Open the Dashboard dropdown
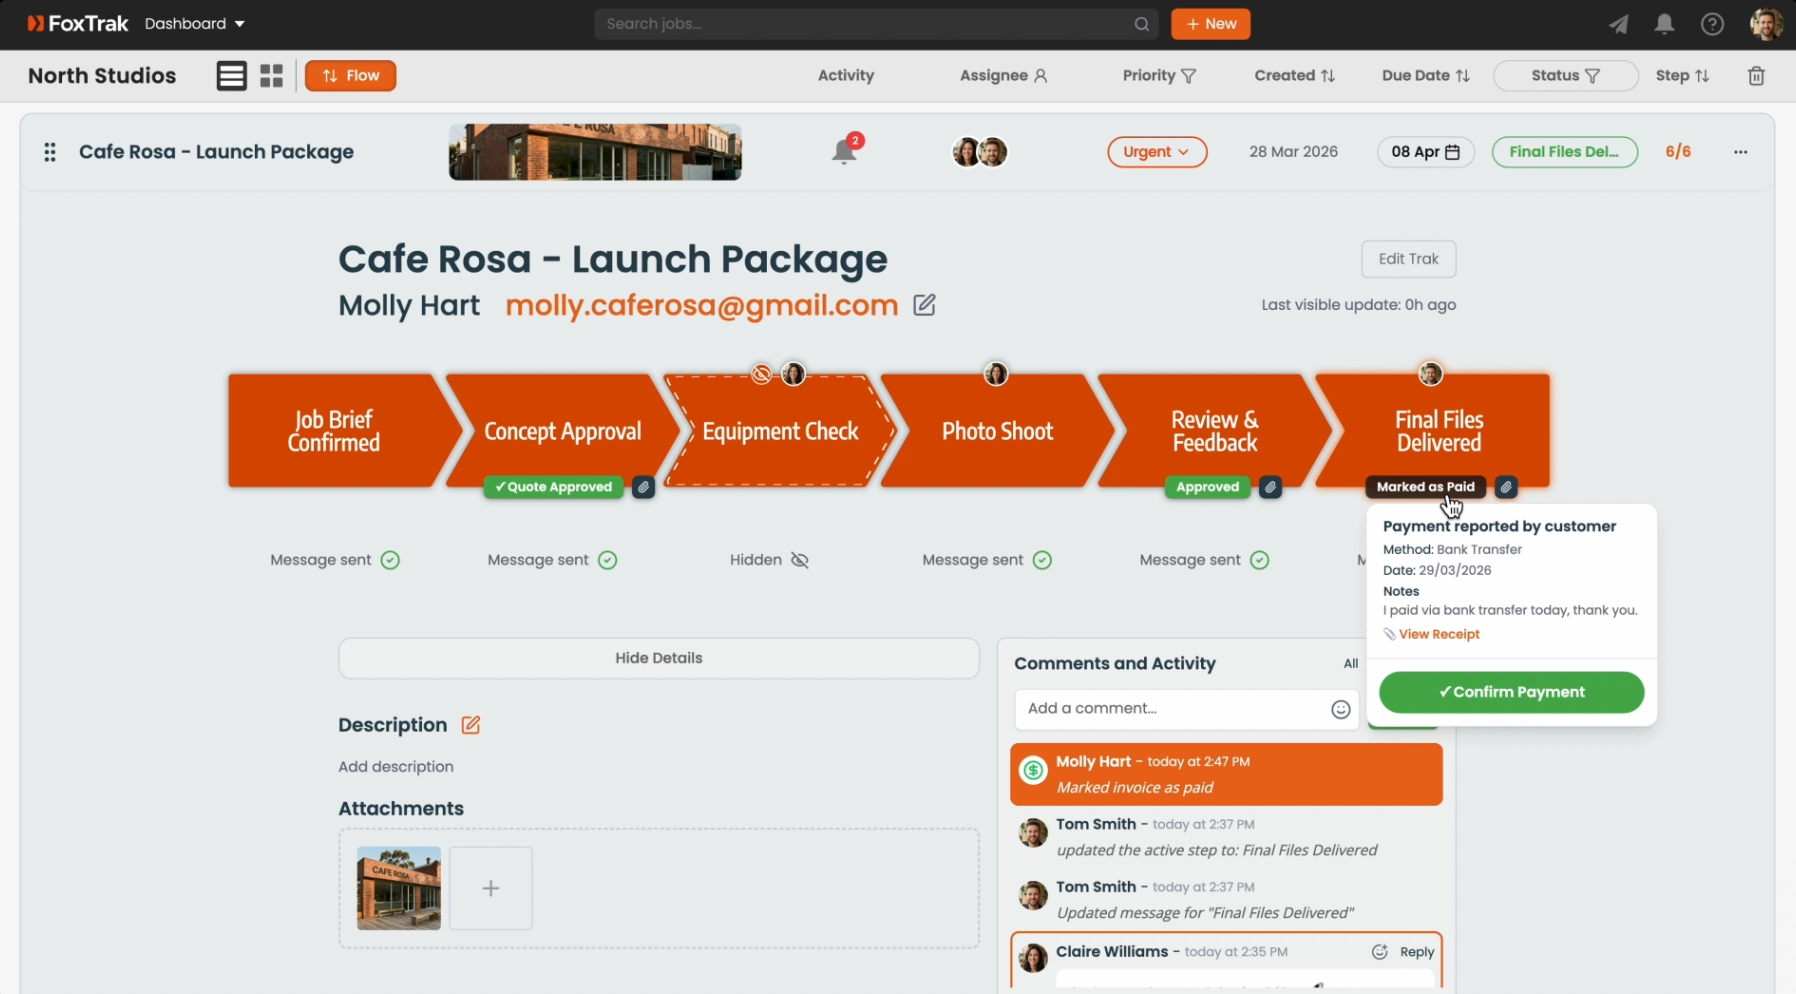The width and height of the screenshot is (1796, 994). point(195,24)
